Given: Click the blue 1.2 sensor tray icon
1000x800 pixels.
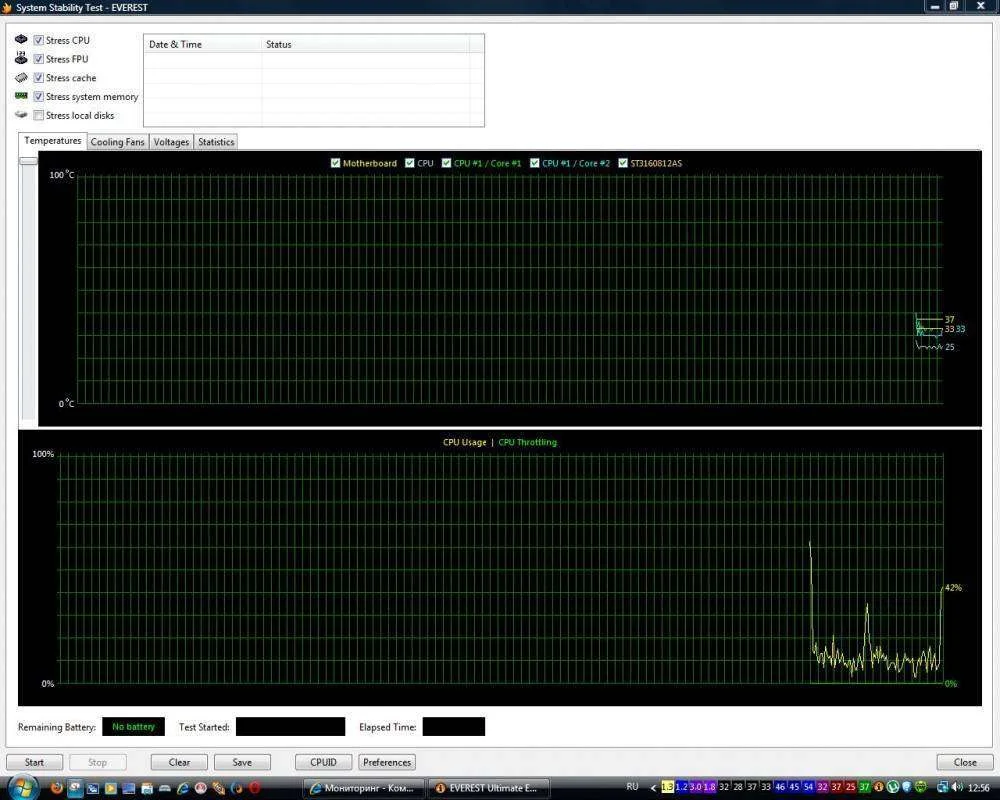Looking at the screenshot, I should point(681,787).
